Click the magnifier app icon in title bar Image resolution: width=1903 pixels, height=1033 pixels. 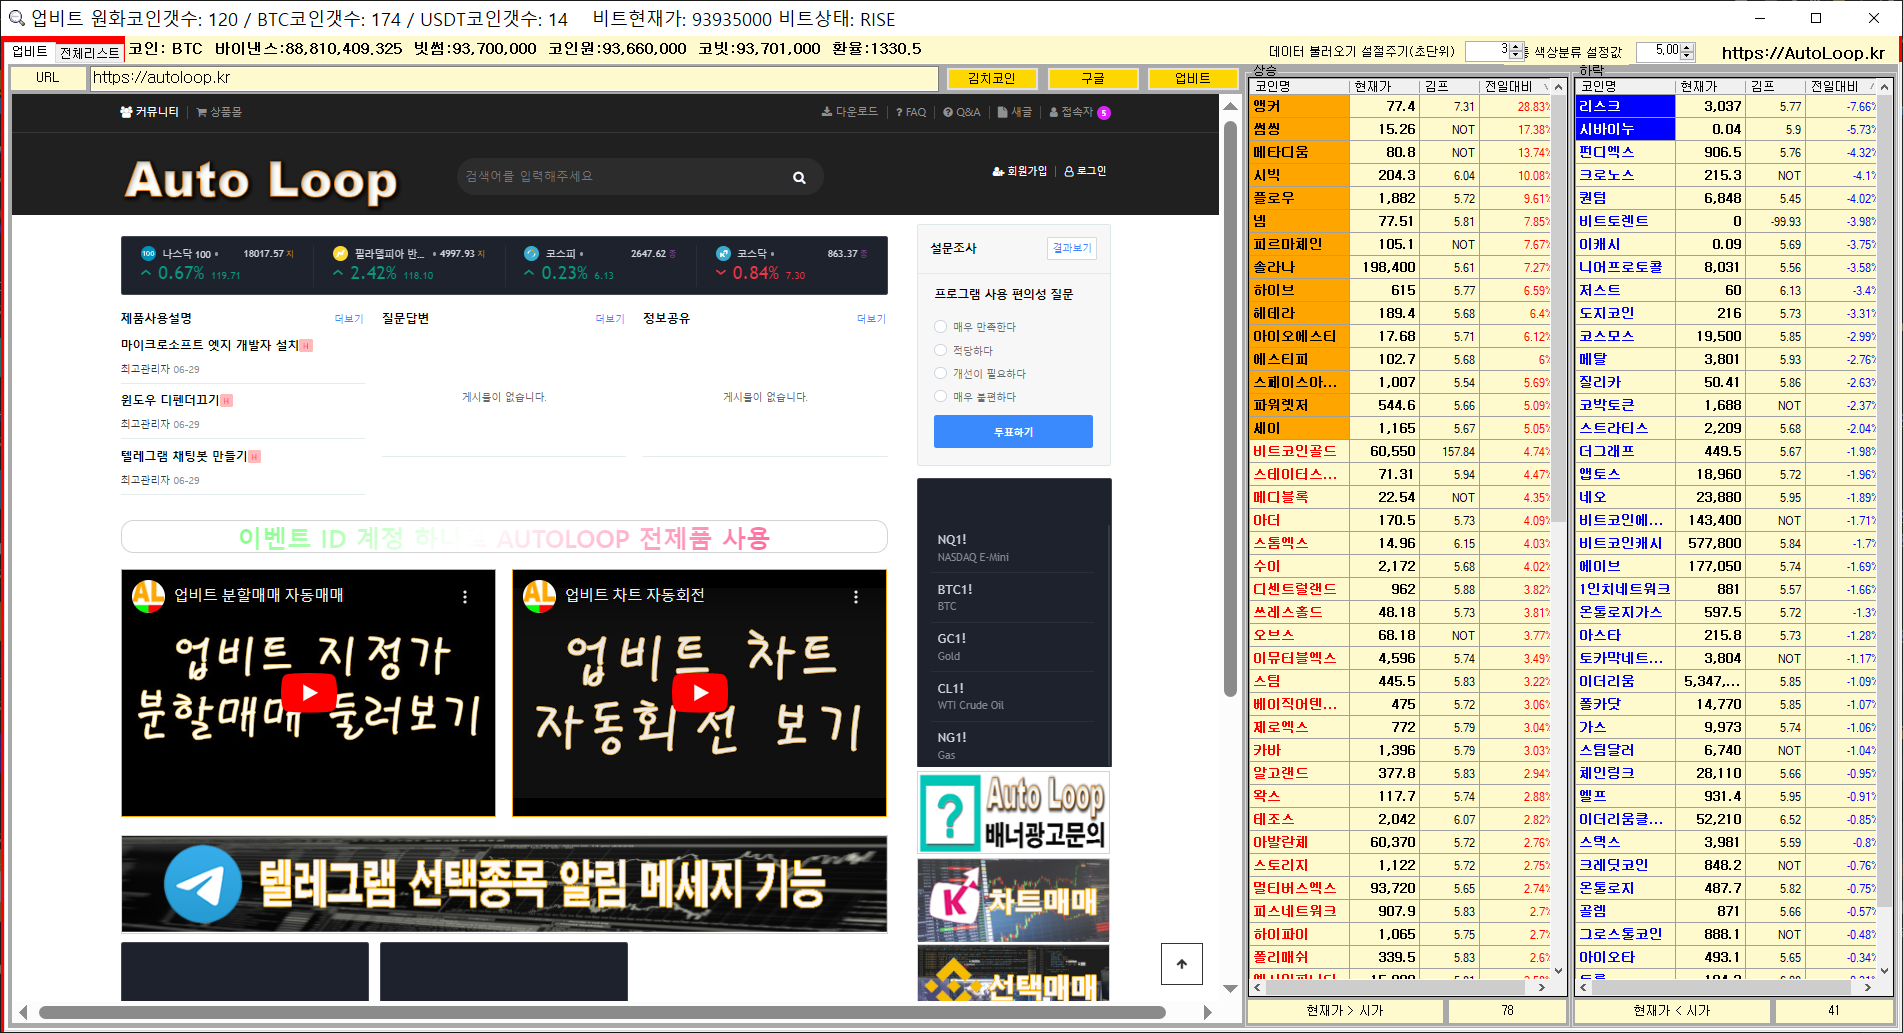15,18
